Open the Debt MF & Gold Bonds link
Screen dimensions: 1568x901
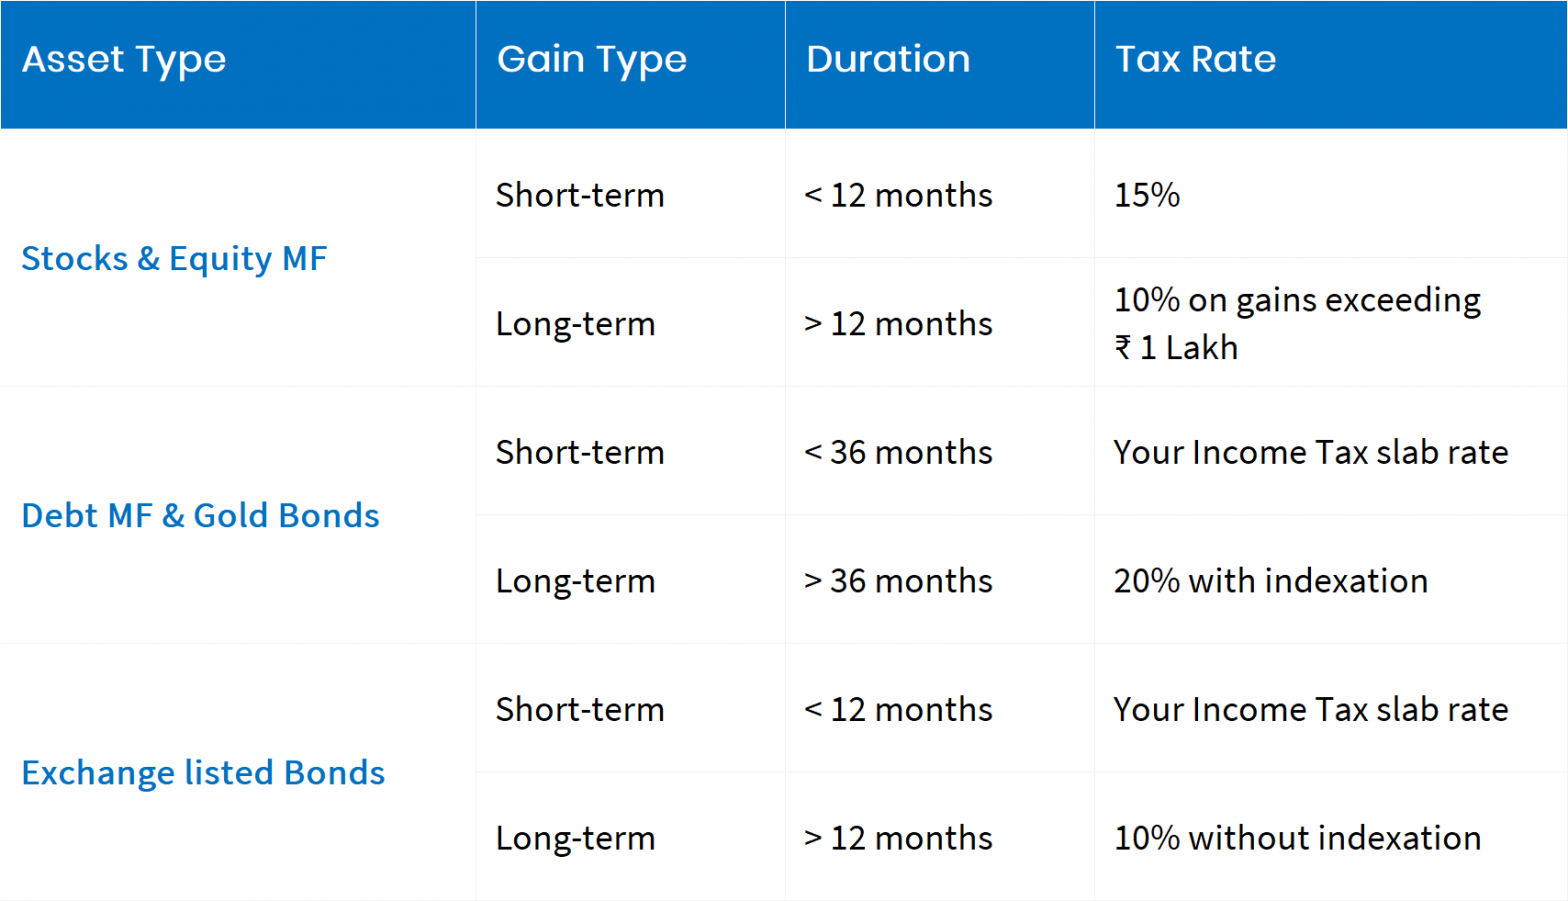(200, 516)
